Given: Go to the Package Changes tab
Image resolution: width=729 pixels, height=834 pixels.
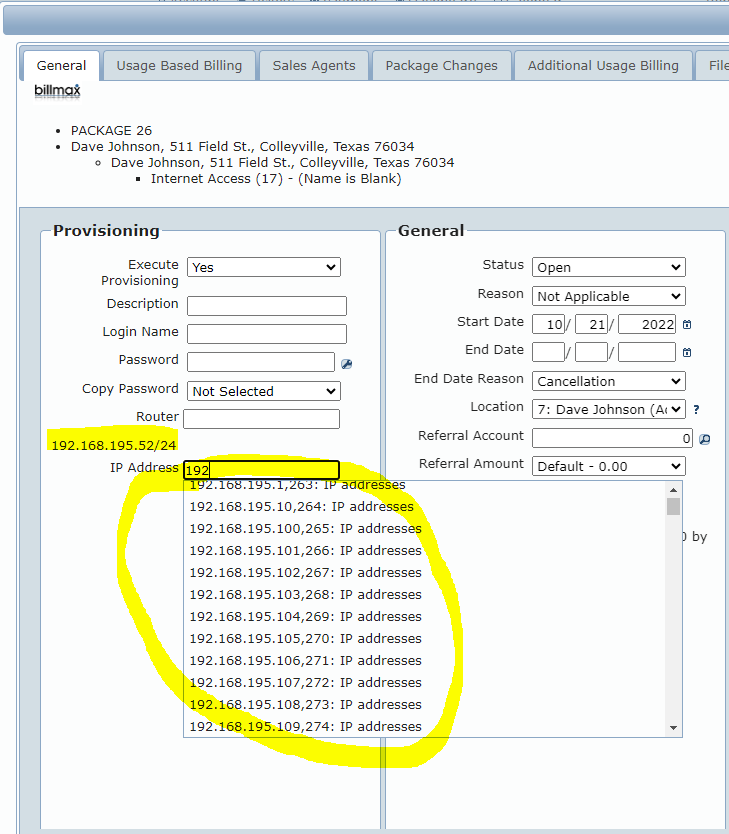Looking at the screenshot, I should point(441,66).
